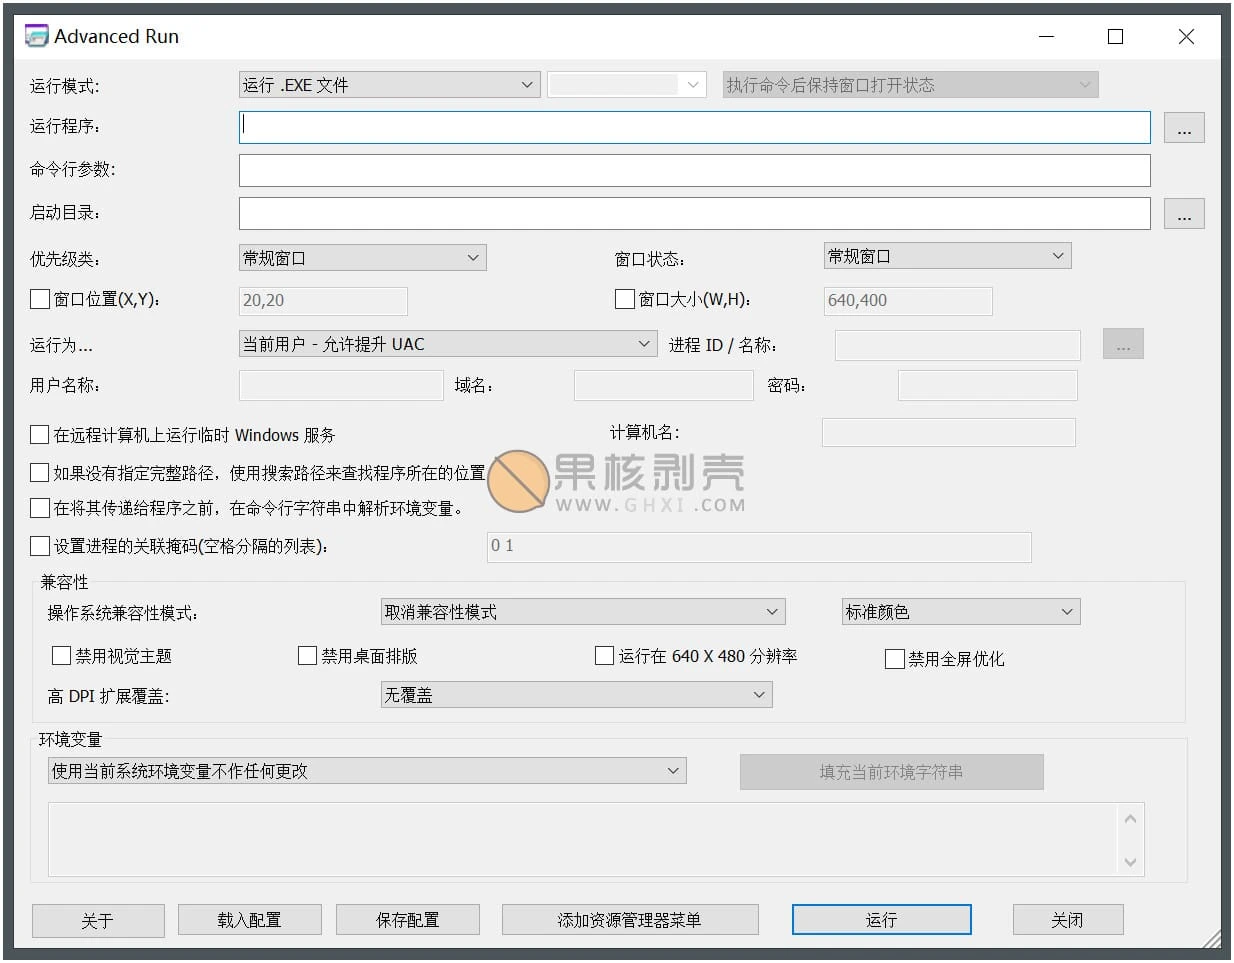Check 在远程计算机上运行临时 Windows 服务
Image resolution: width=1234 pixels, height=963 pixels.
[40, 435]
